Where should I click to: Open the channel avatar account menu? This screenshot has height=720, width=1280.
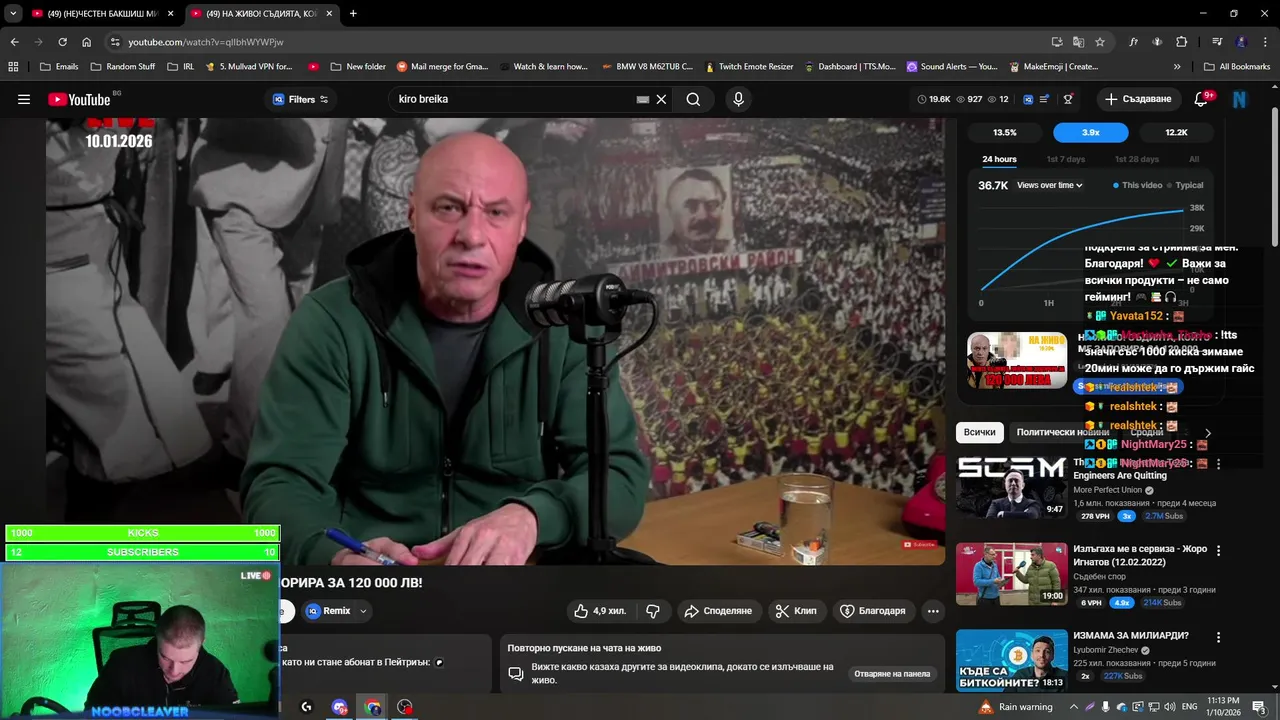tap(1240, 99)
